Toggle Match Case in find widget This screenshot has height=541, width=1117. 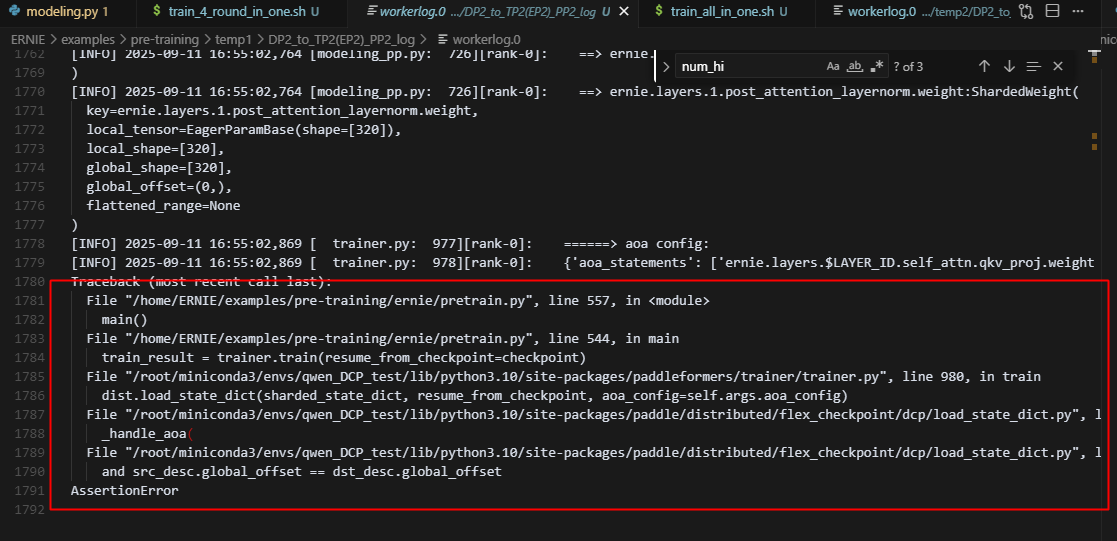pos(833,66)
